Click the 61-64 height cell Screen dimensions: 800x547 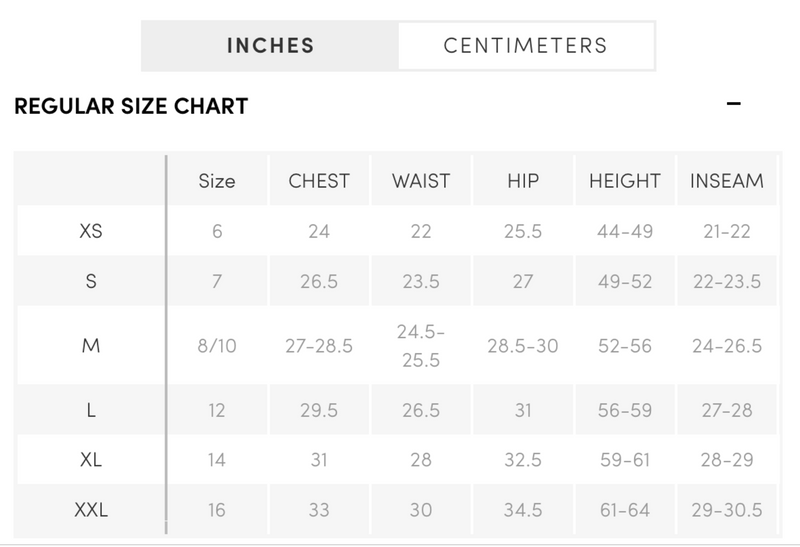(625, 510)
